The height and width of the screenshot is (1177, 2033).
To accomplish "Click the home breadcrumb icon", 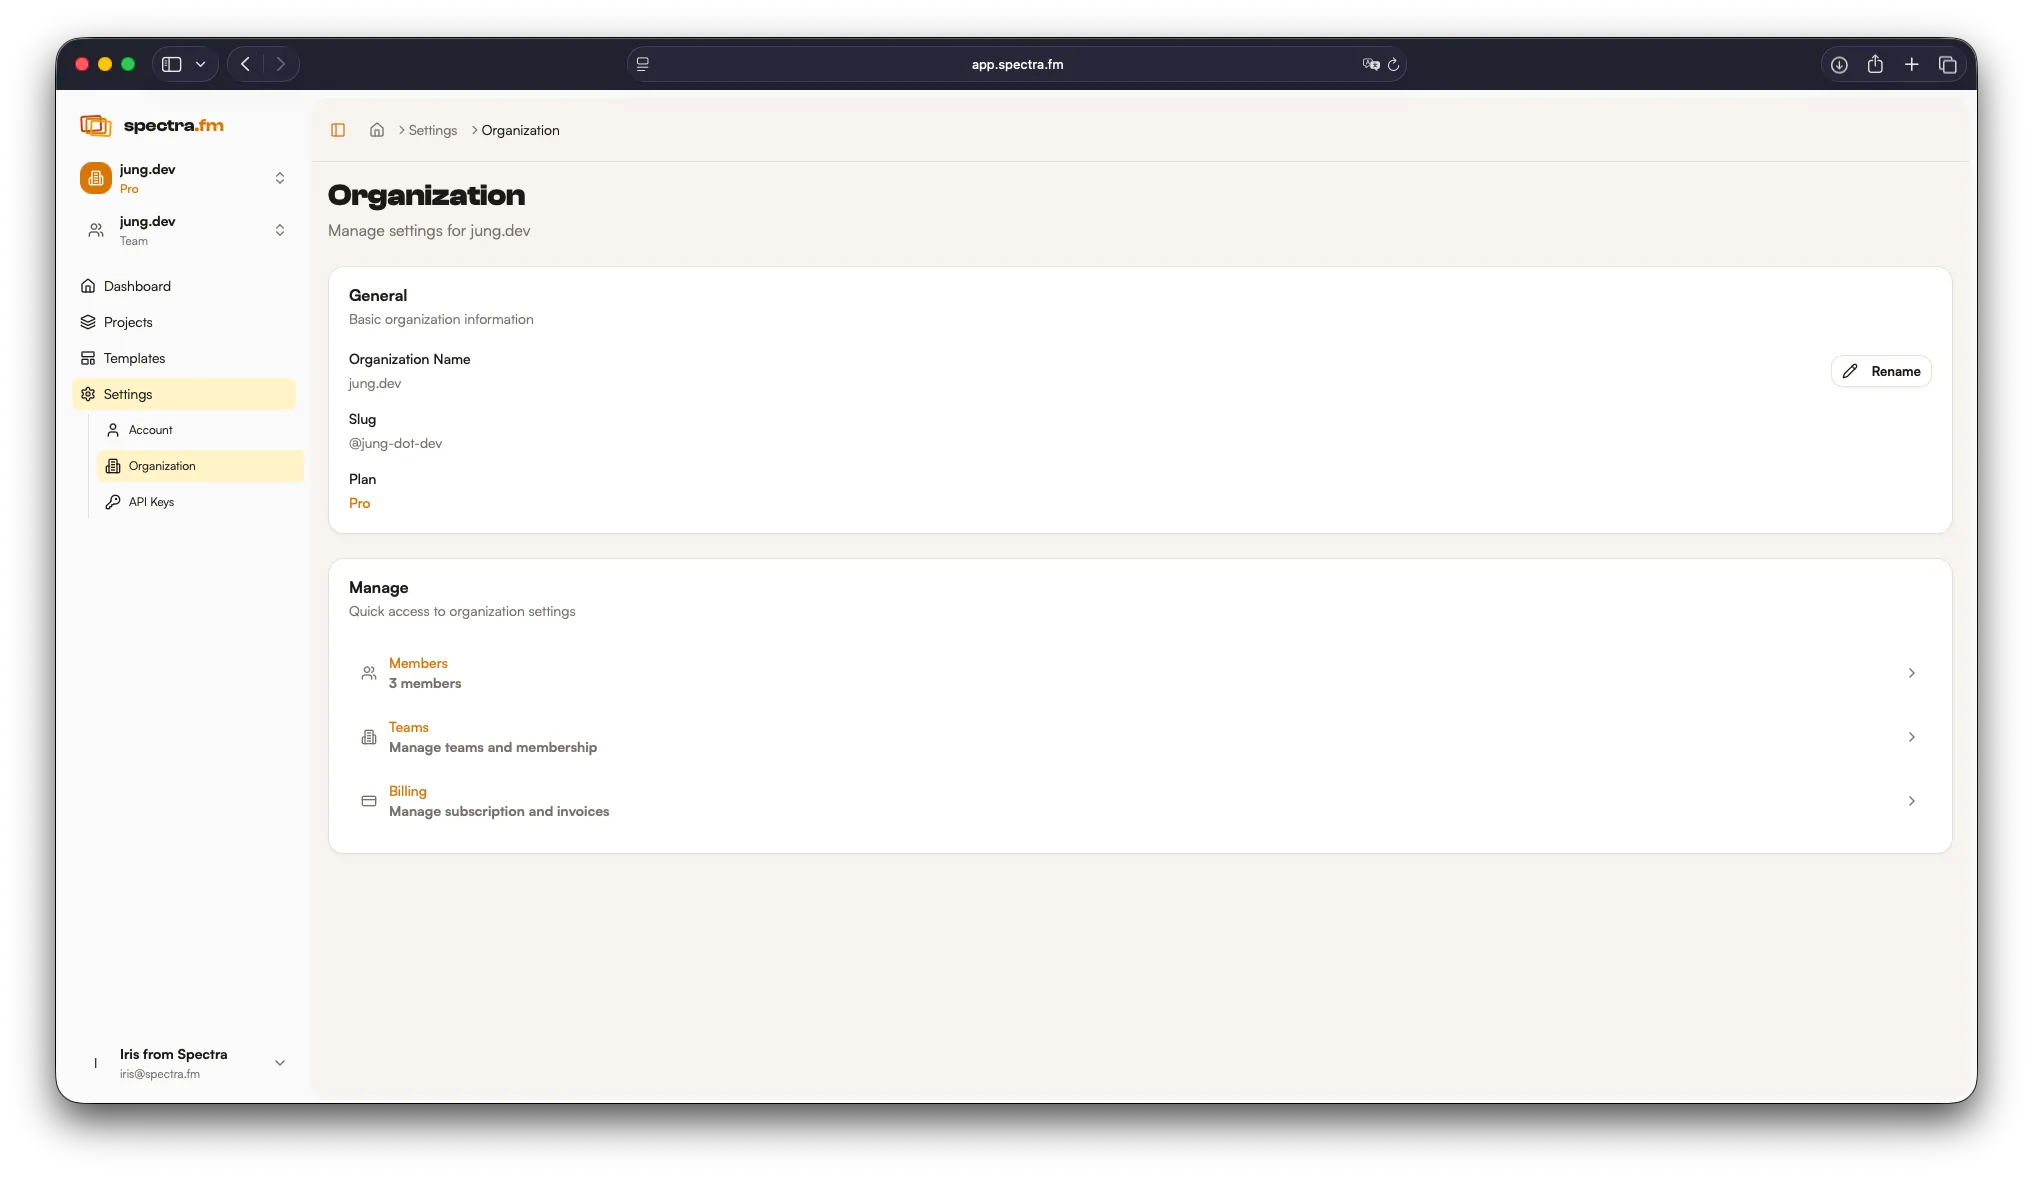I will pyautogui.click(x=376, y=130).
